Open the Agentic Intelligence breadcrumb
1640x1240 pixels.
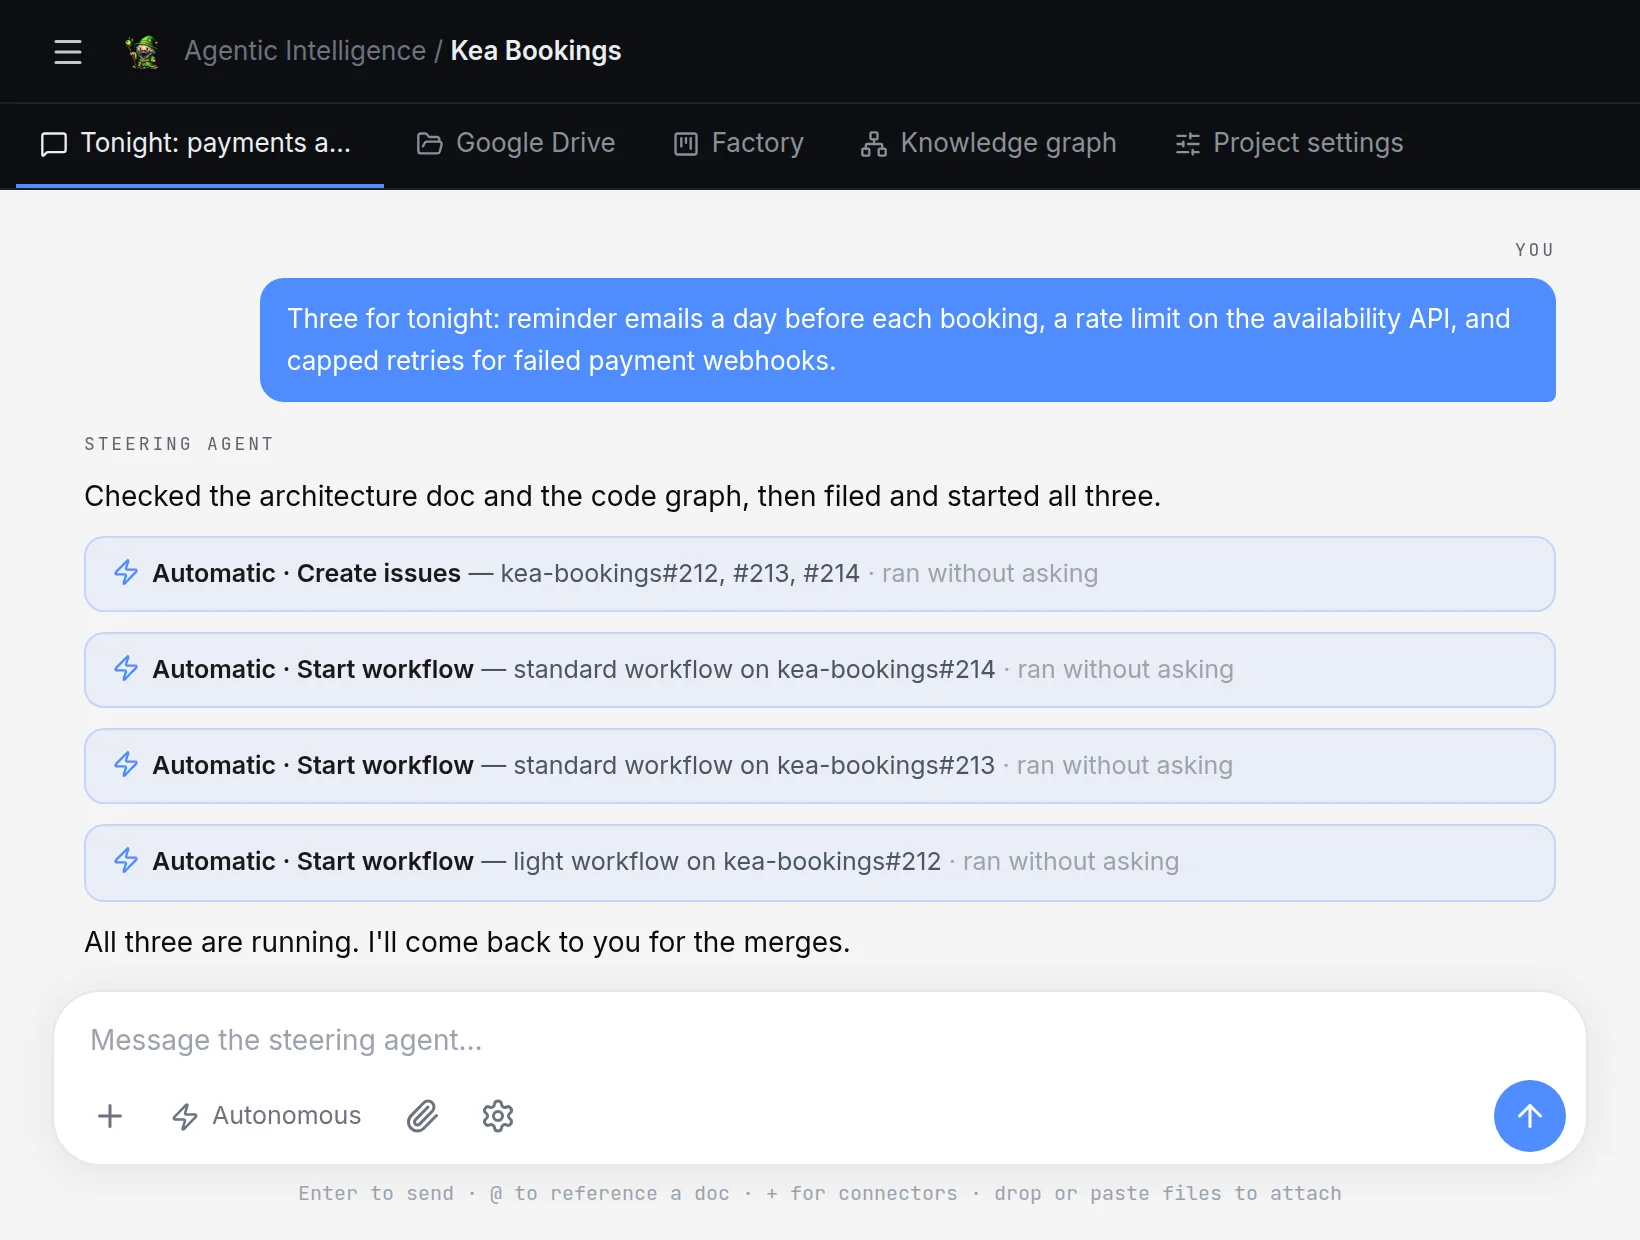(x=305, y=51)
